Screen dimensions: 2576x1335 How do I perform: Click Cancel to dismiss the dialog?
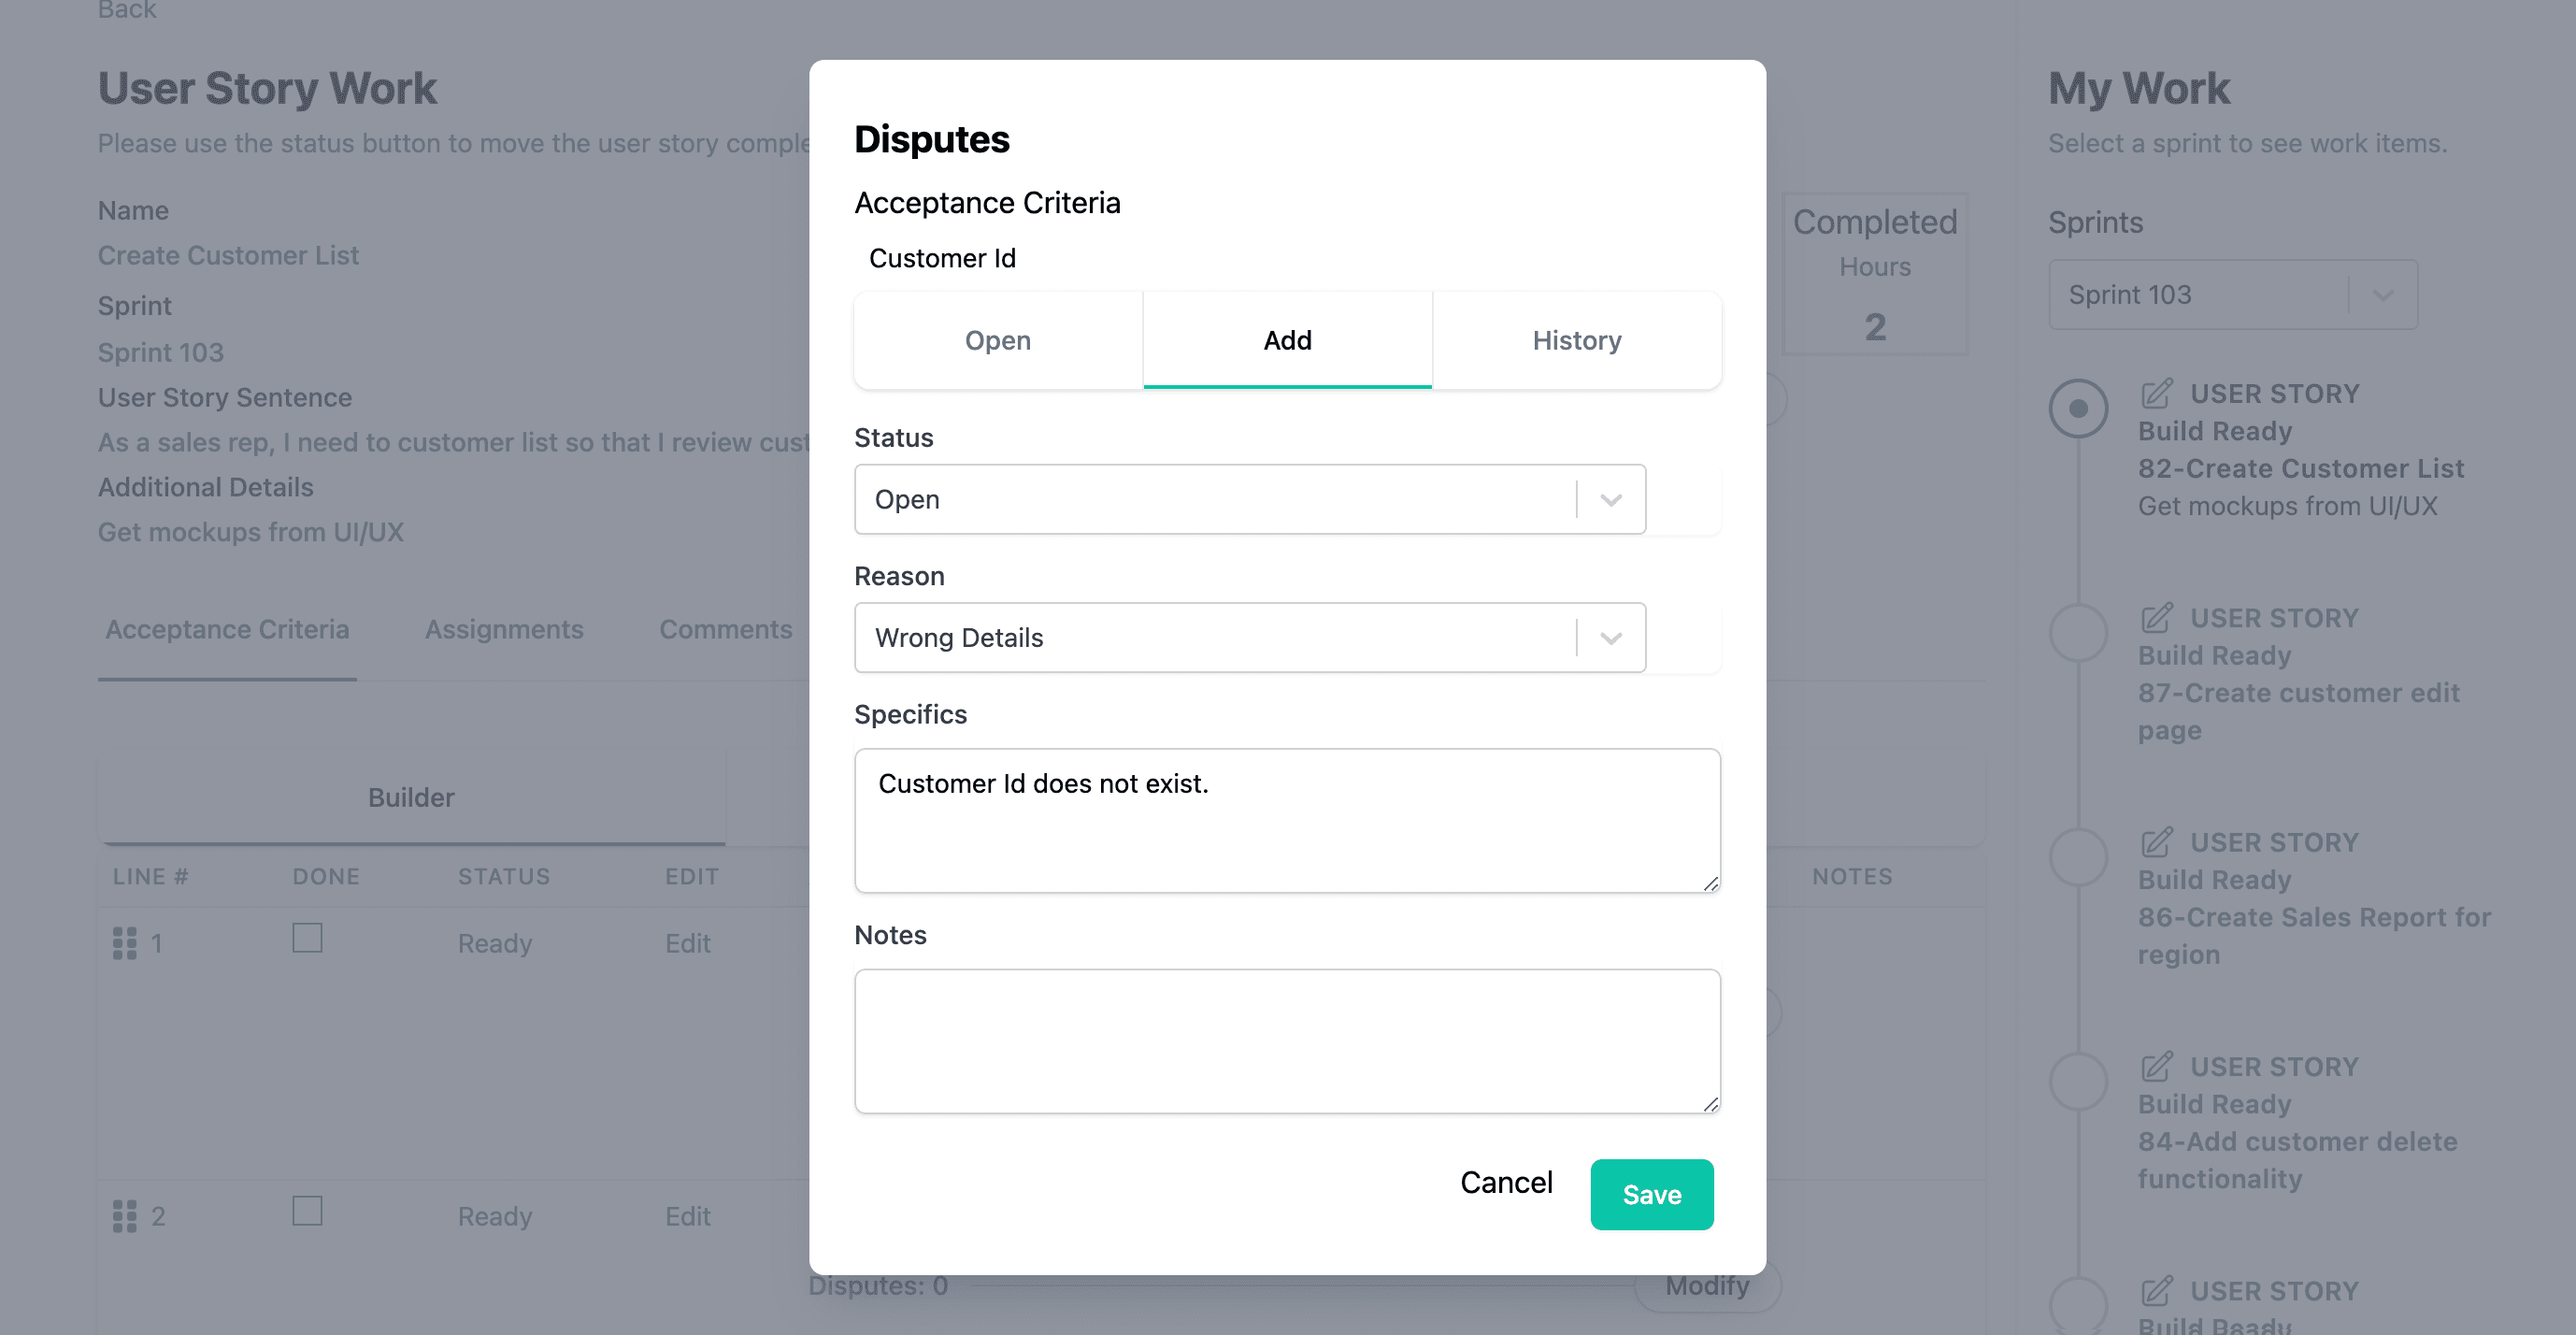pyautogui.click(x=1505, y=1182)
